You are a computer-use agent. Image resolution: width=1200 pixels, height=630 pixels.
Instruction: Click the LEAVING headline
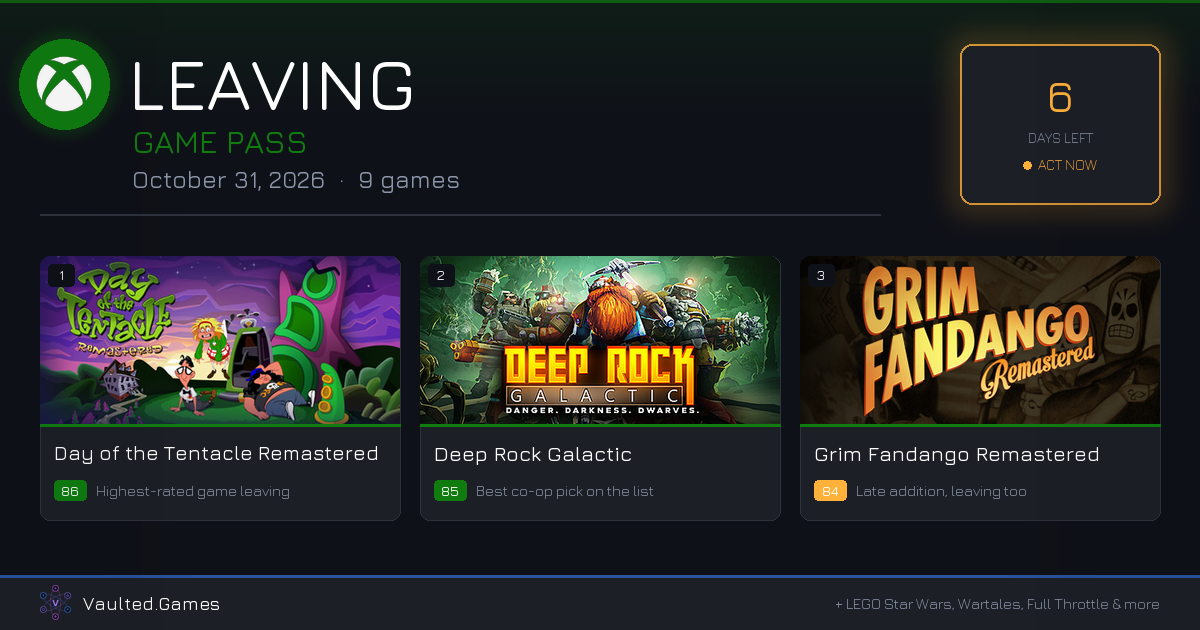click(273, 85)
